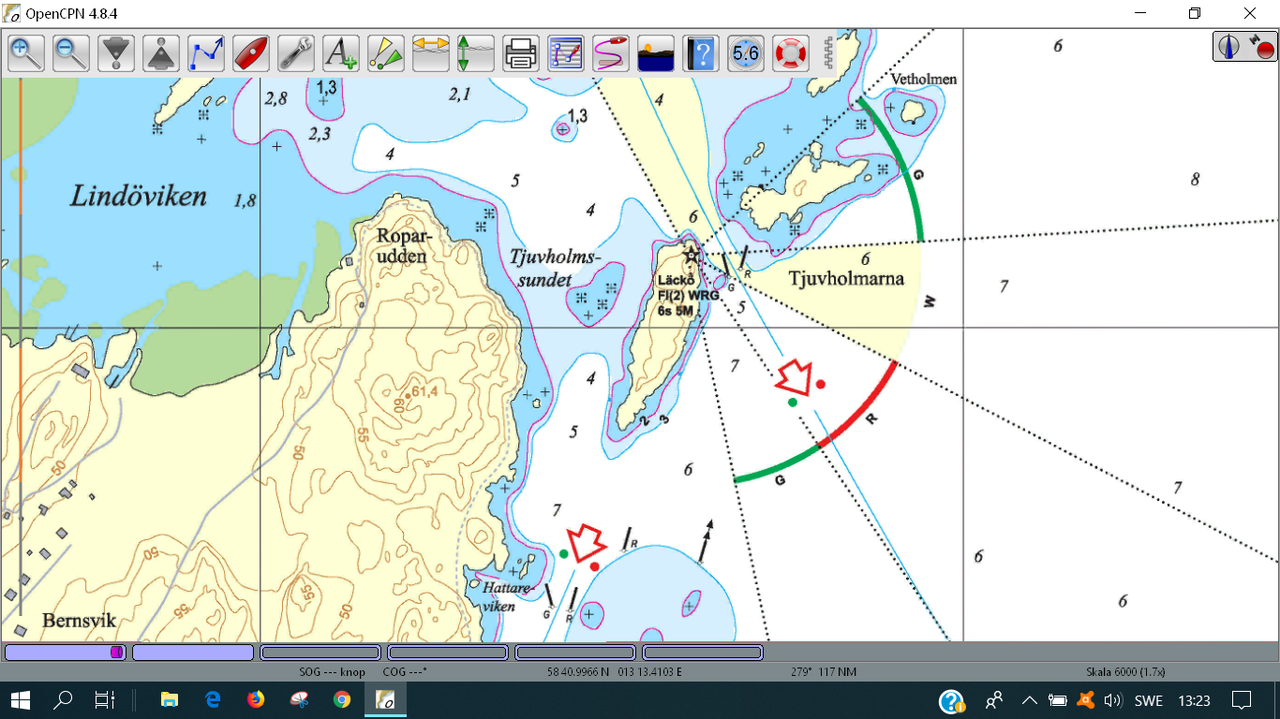Toggle track recording with the pink track icon
This screenshot has width=1280, height=719.
[611, 52]
